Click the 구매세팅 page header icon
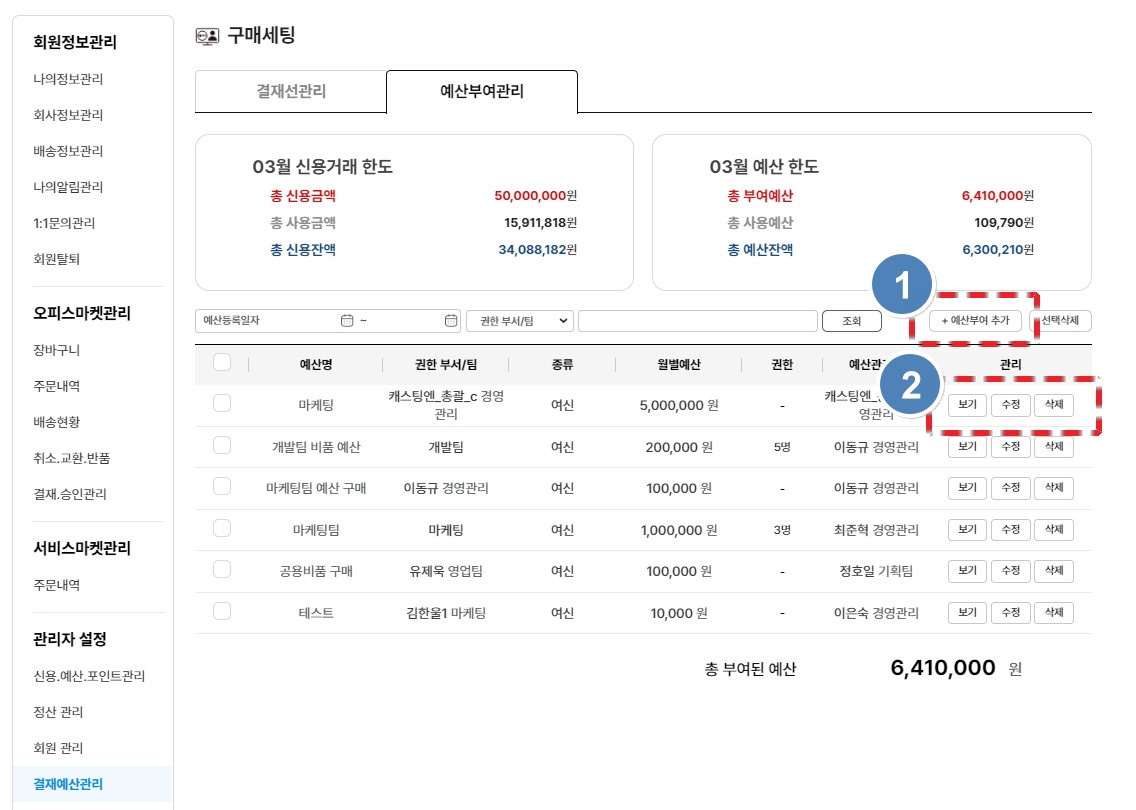The width and height of the screenshot is (1136, 810). [x=207, y=36]
